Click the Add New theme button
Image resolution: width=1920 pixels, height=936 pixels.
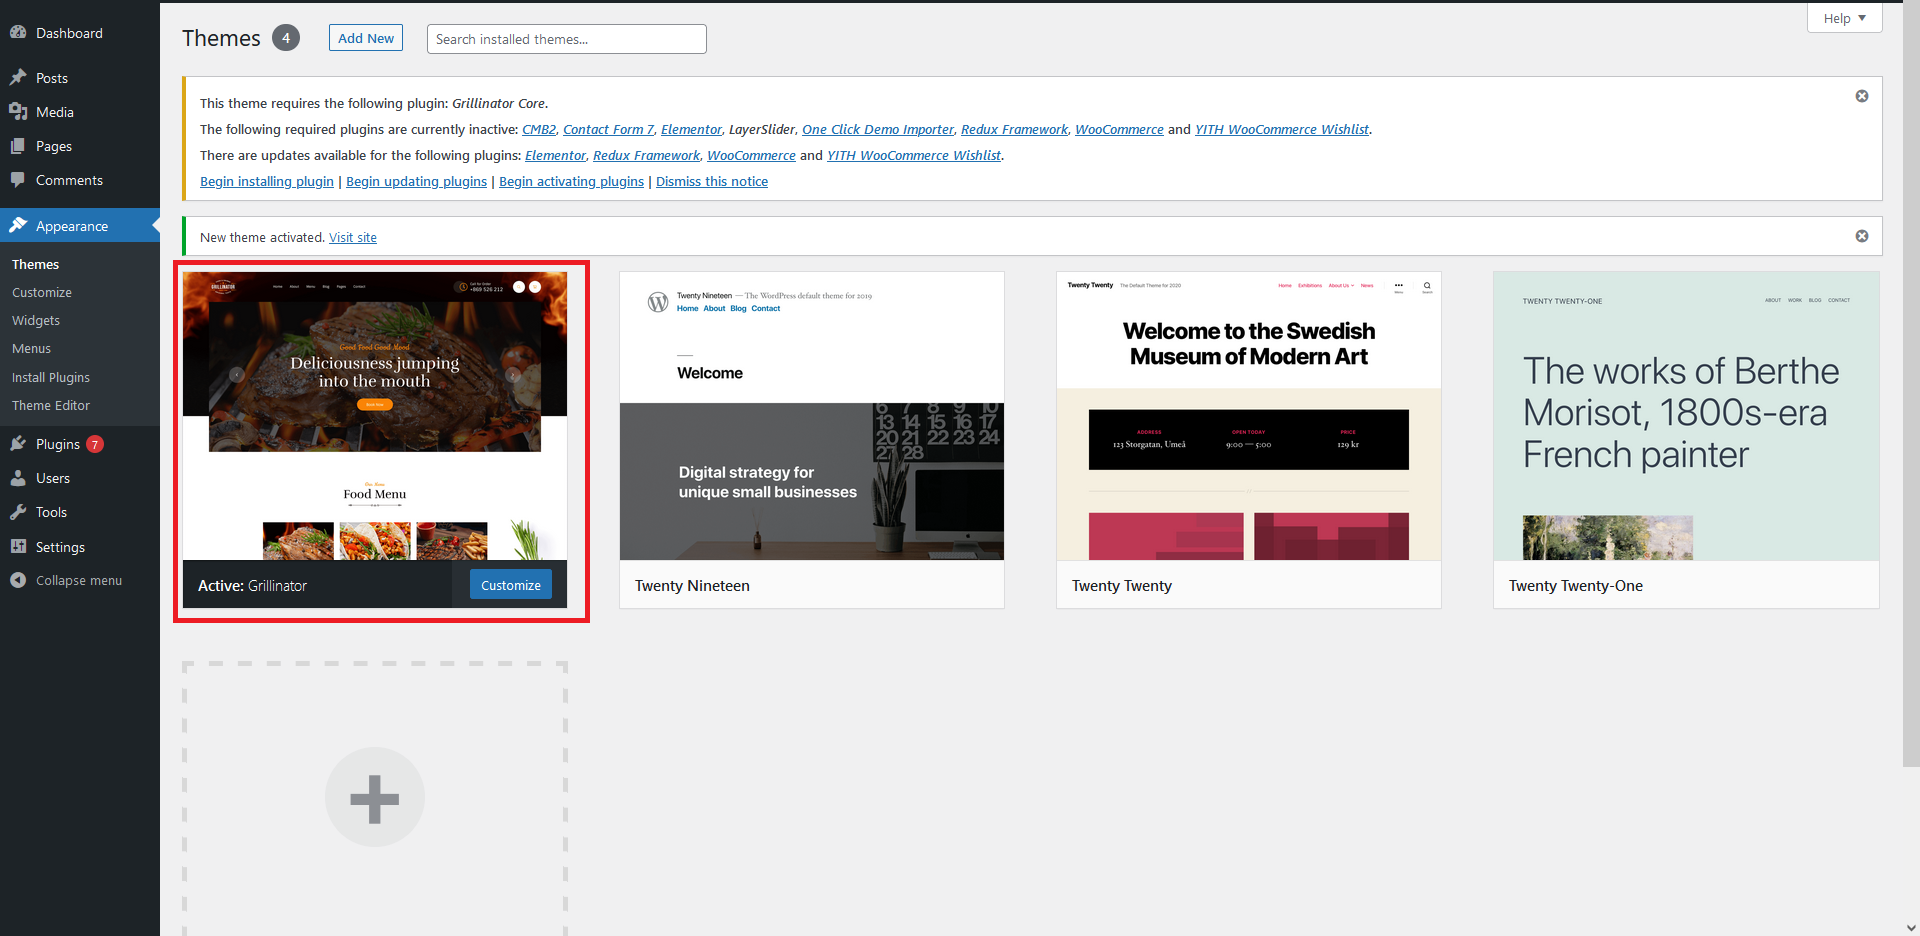(x=366, y=38)
